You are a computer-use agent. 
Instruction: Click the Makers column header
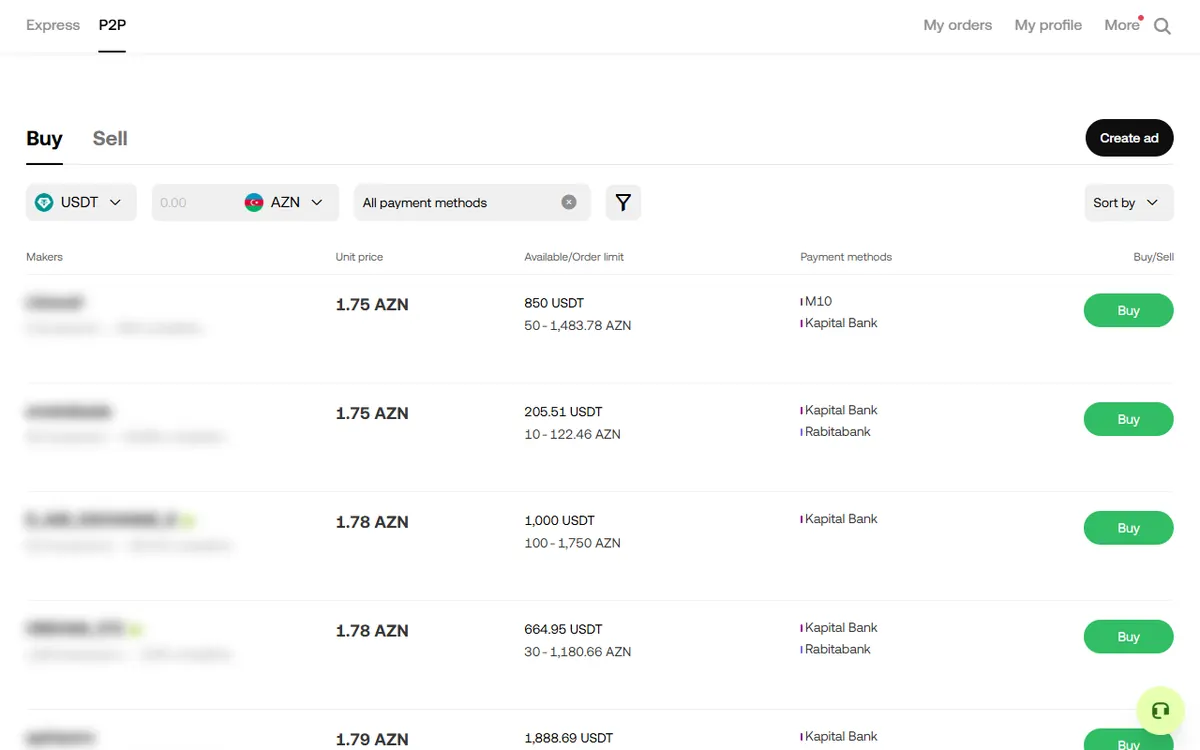coord(44,257)
